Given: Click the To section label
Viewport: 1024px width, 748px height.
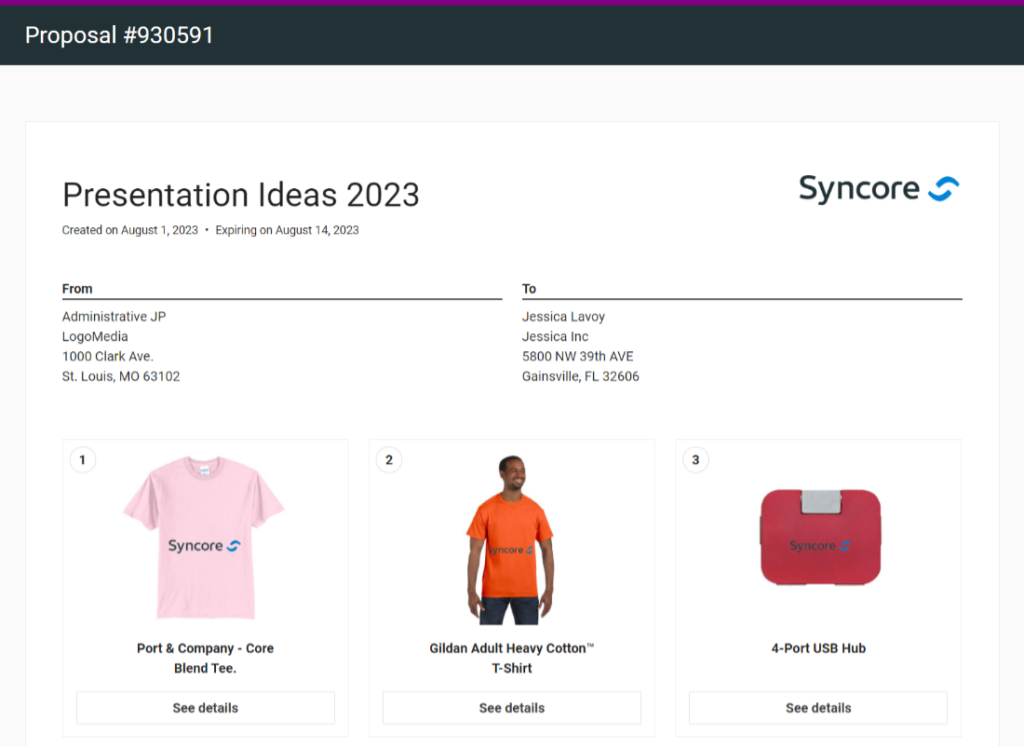Looking at the screenshot, I should (529, 289).
